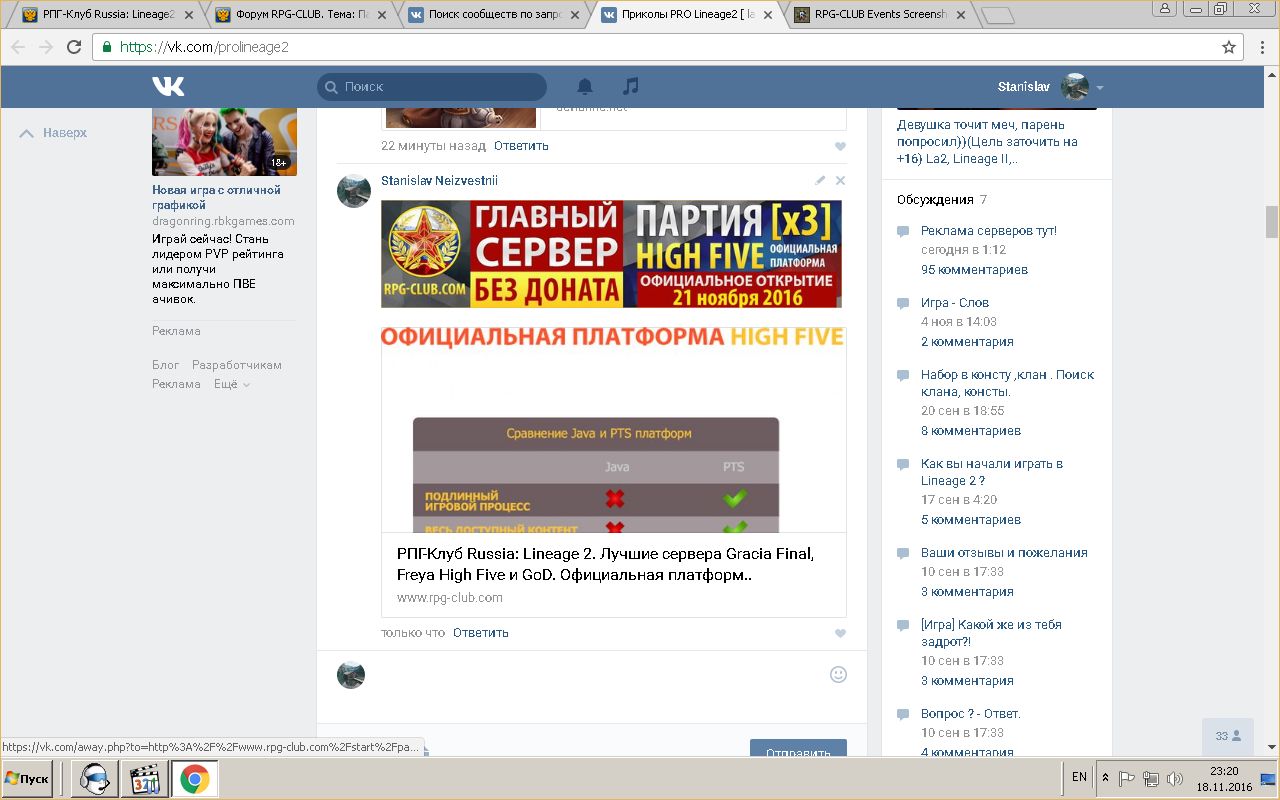The width and height of the screenshot is (1280, 800).
Task: Click the 'Отправить' send button
Action: coord(798,748)
